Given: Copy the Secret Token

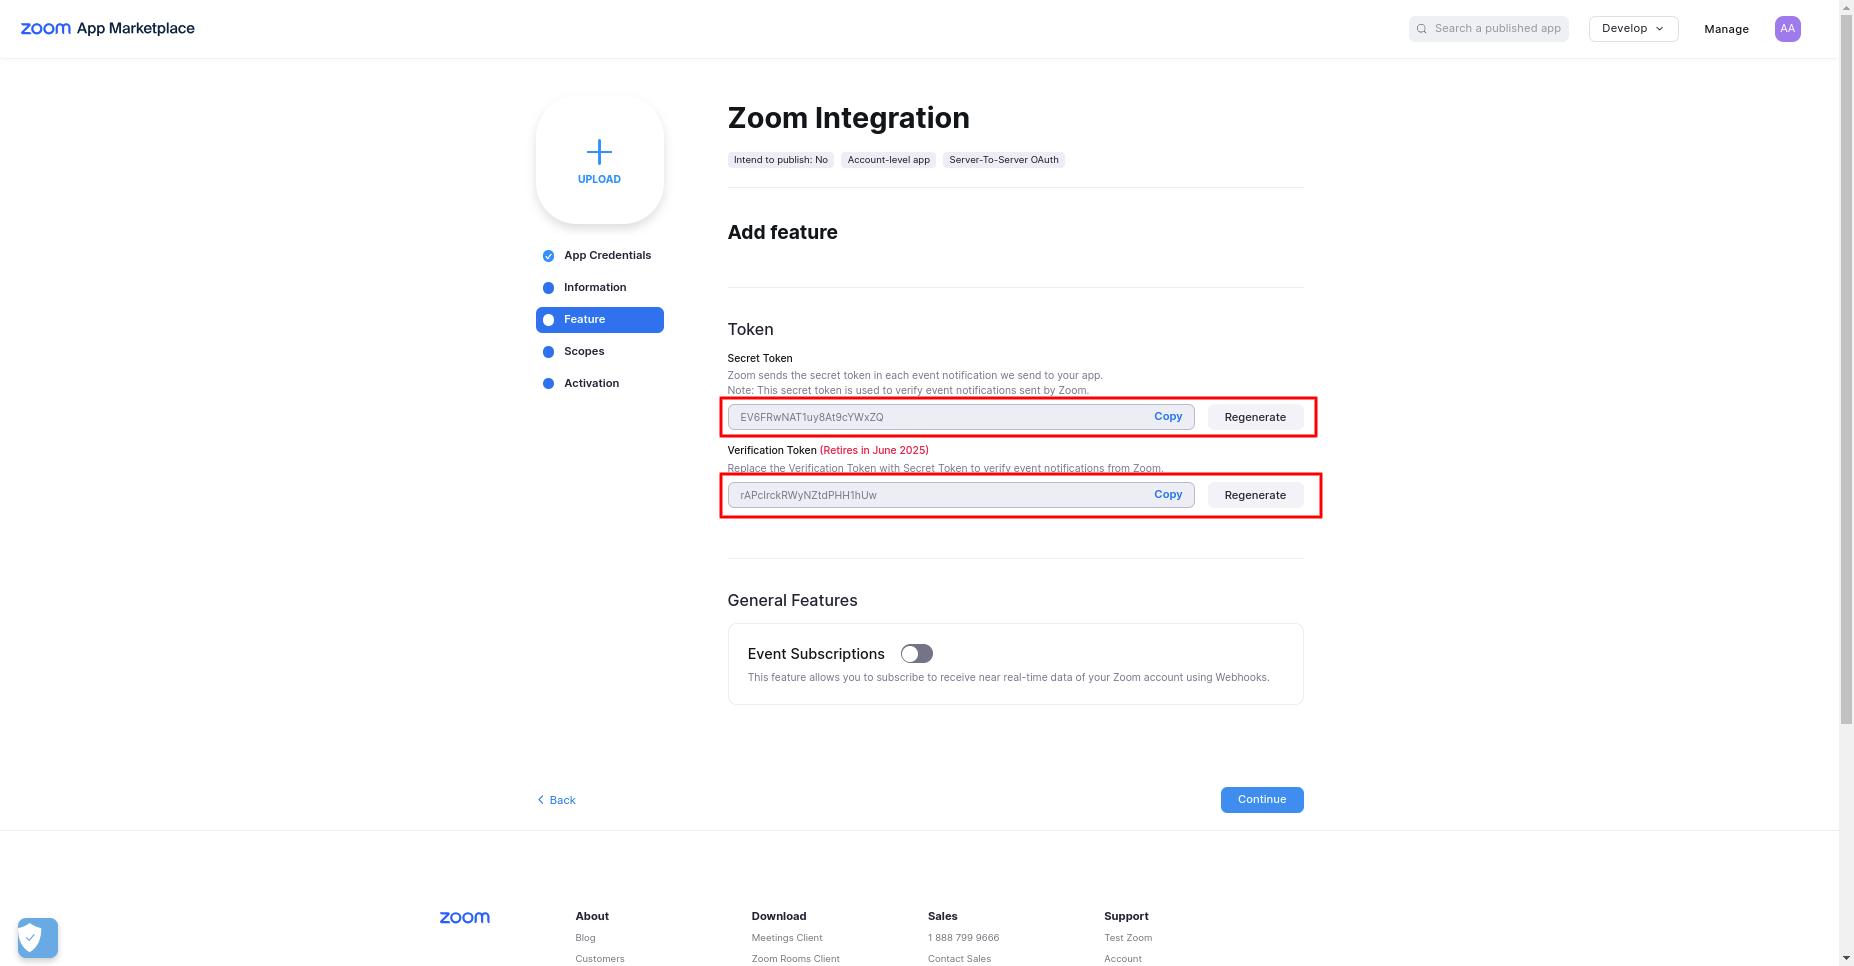Looking at the screenshot, I should (x=1168, y=417).
